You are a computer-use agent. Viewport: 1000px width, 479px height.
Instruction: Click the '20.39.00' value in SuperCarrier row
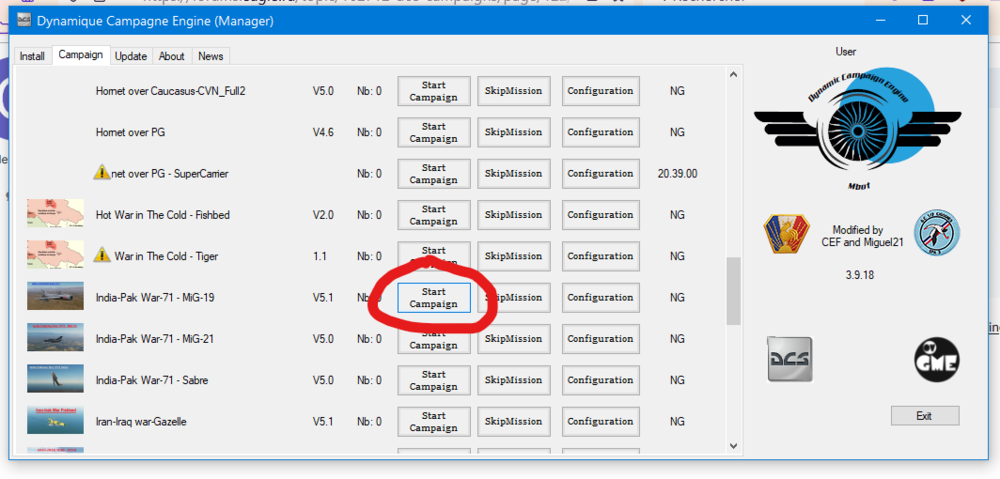tap(677, 173)
